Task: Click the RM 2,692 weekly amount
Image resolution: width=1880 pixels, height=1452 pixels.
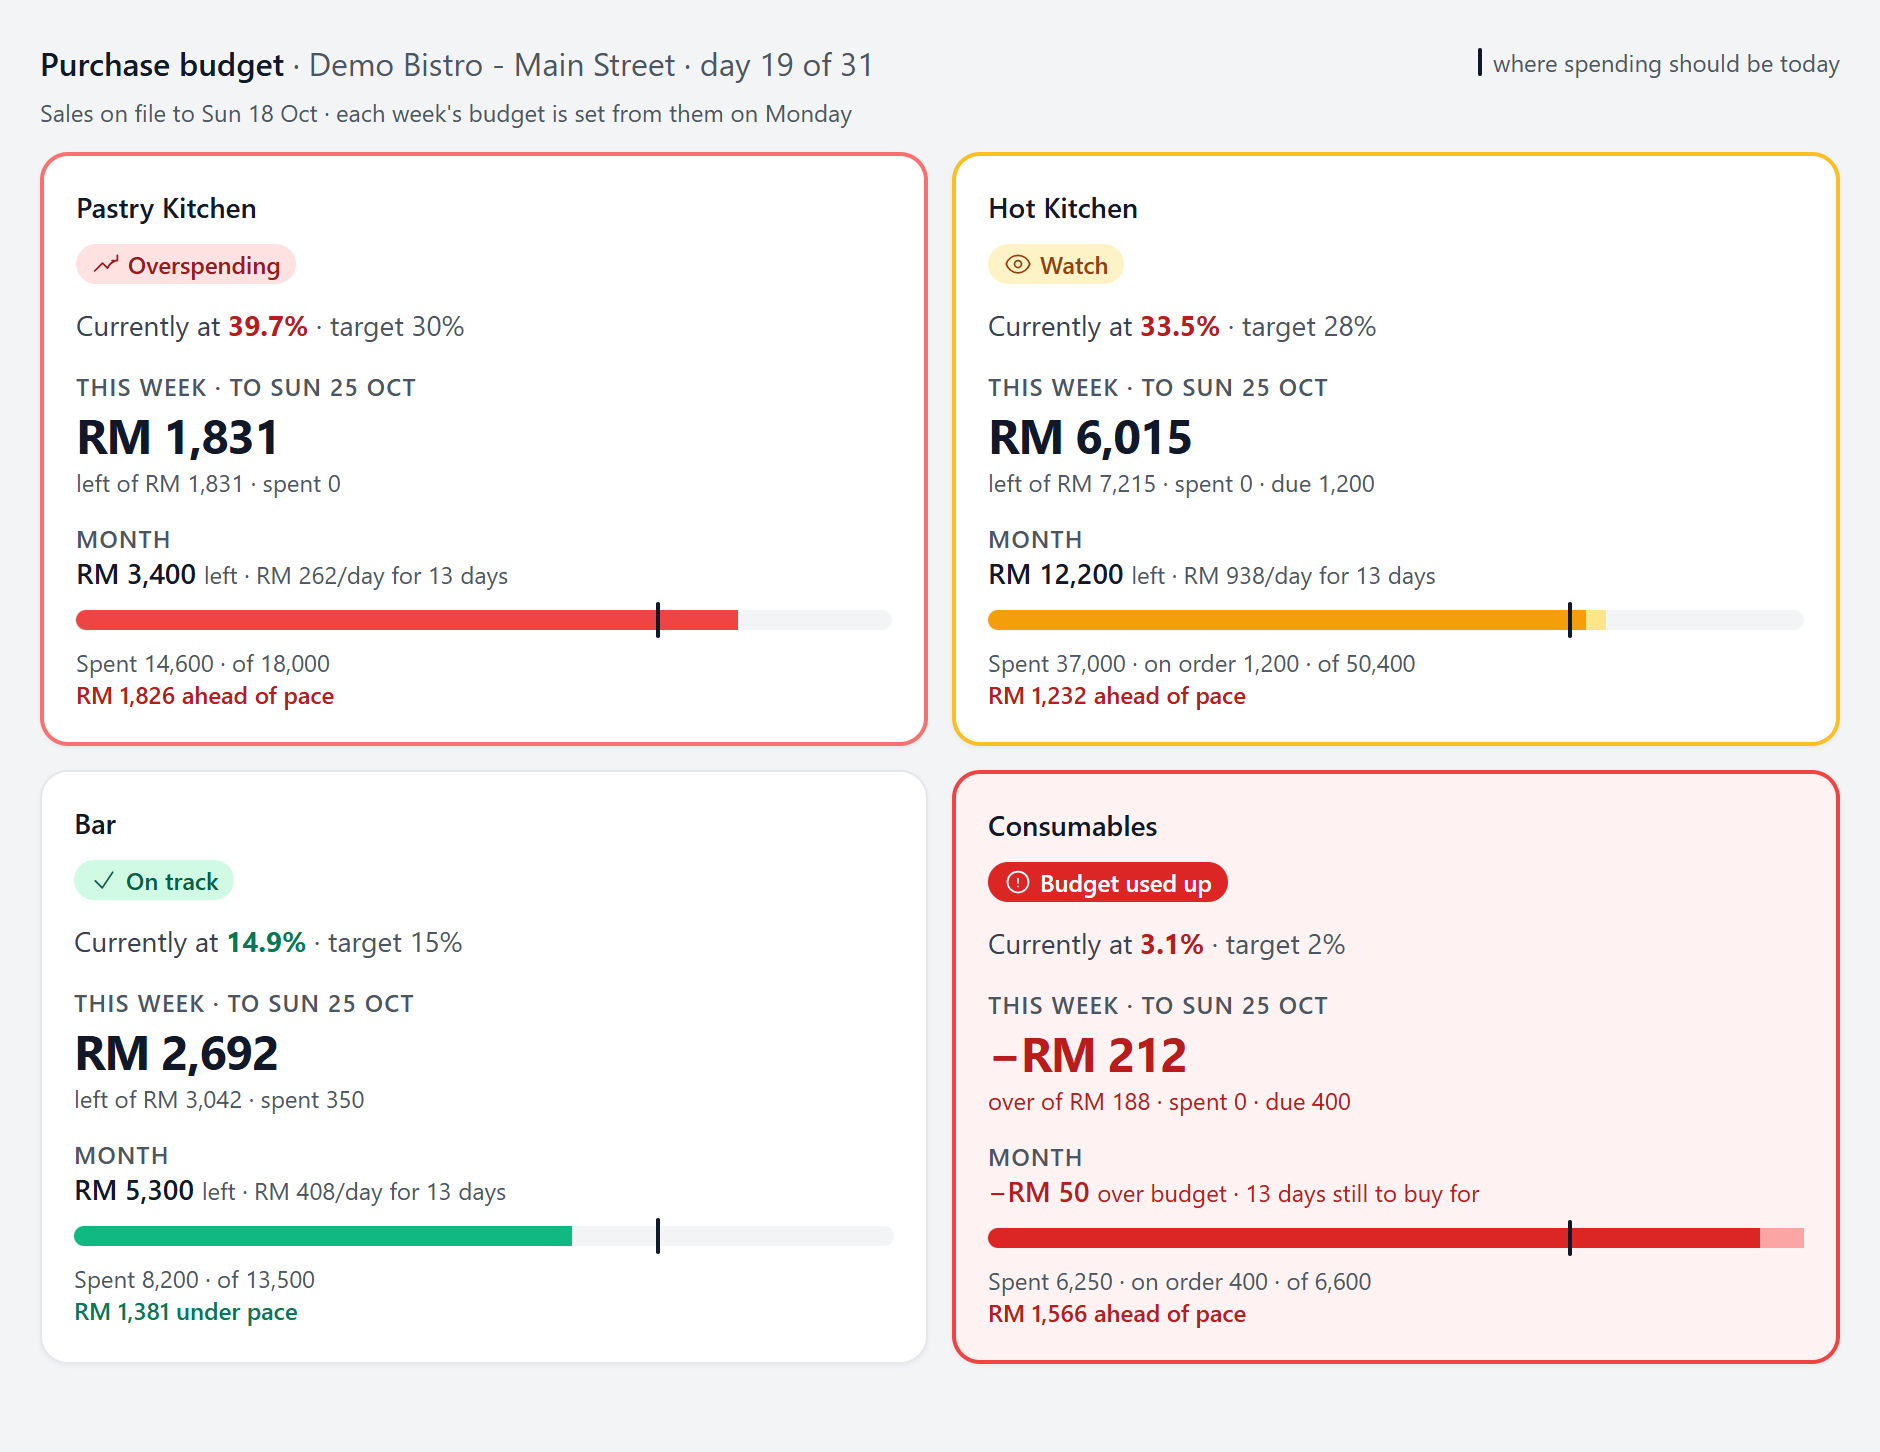Action: coord(176,1054)
